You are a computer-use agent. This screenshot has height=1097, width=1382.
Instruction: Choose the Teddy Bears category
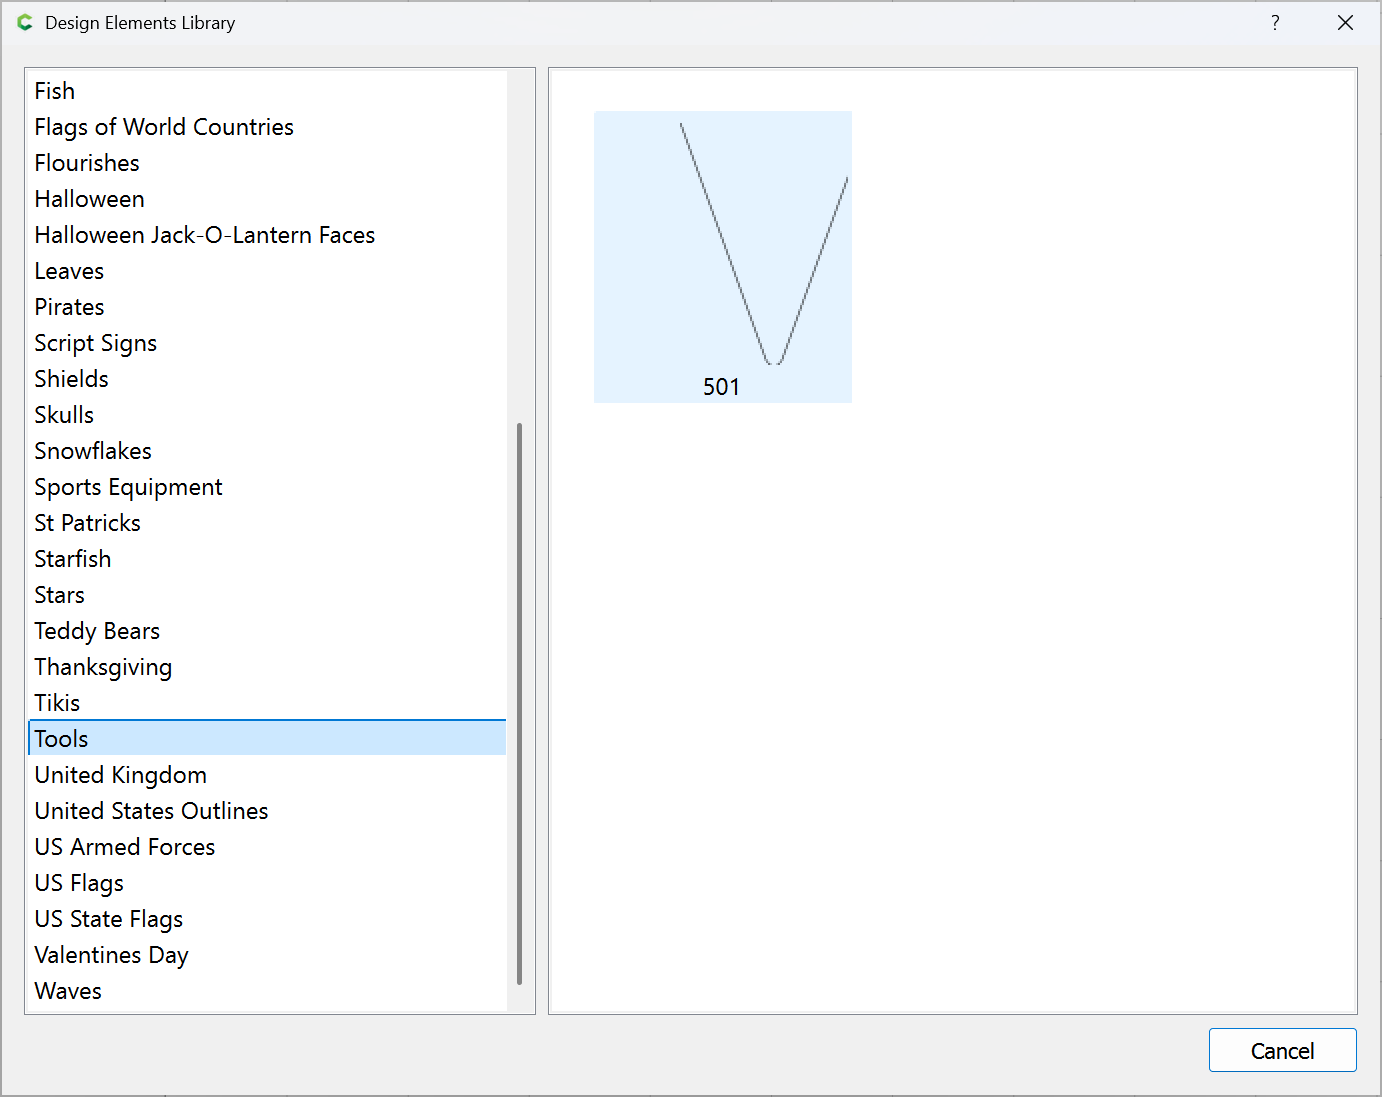point(97,631)
